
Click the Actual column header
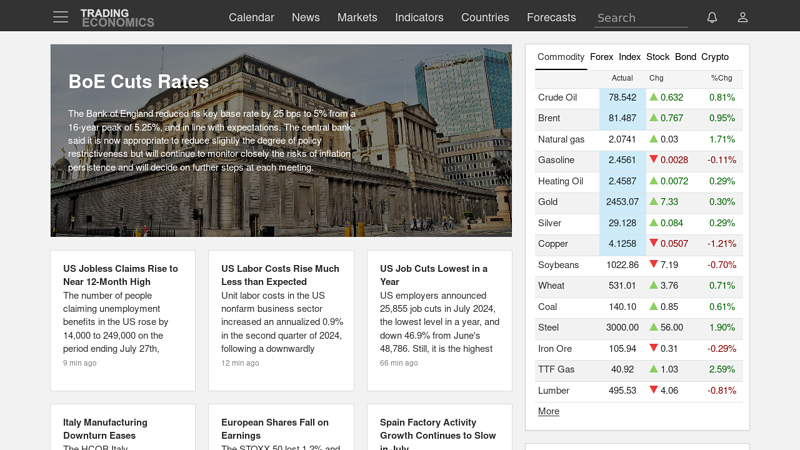[x=622, y=78]
